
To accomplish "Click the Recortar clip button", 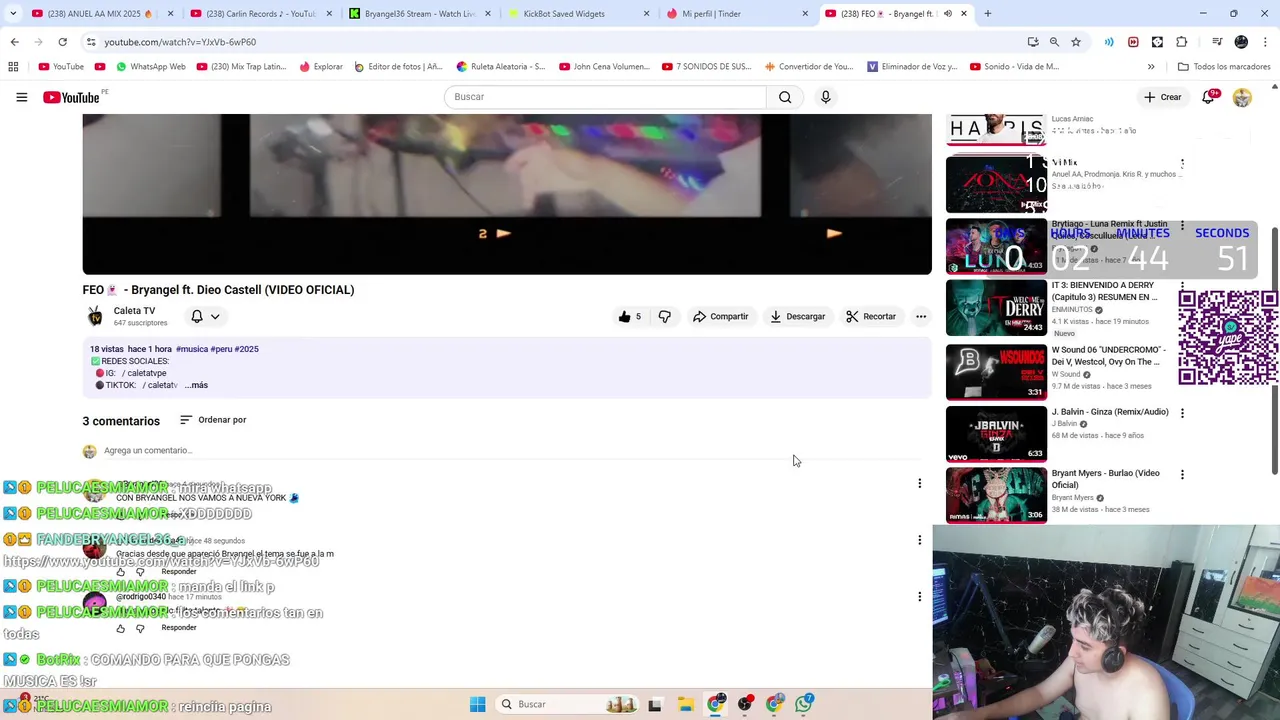I will [871, 316].
